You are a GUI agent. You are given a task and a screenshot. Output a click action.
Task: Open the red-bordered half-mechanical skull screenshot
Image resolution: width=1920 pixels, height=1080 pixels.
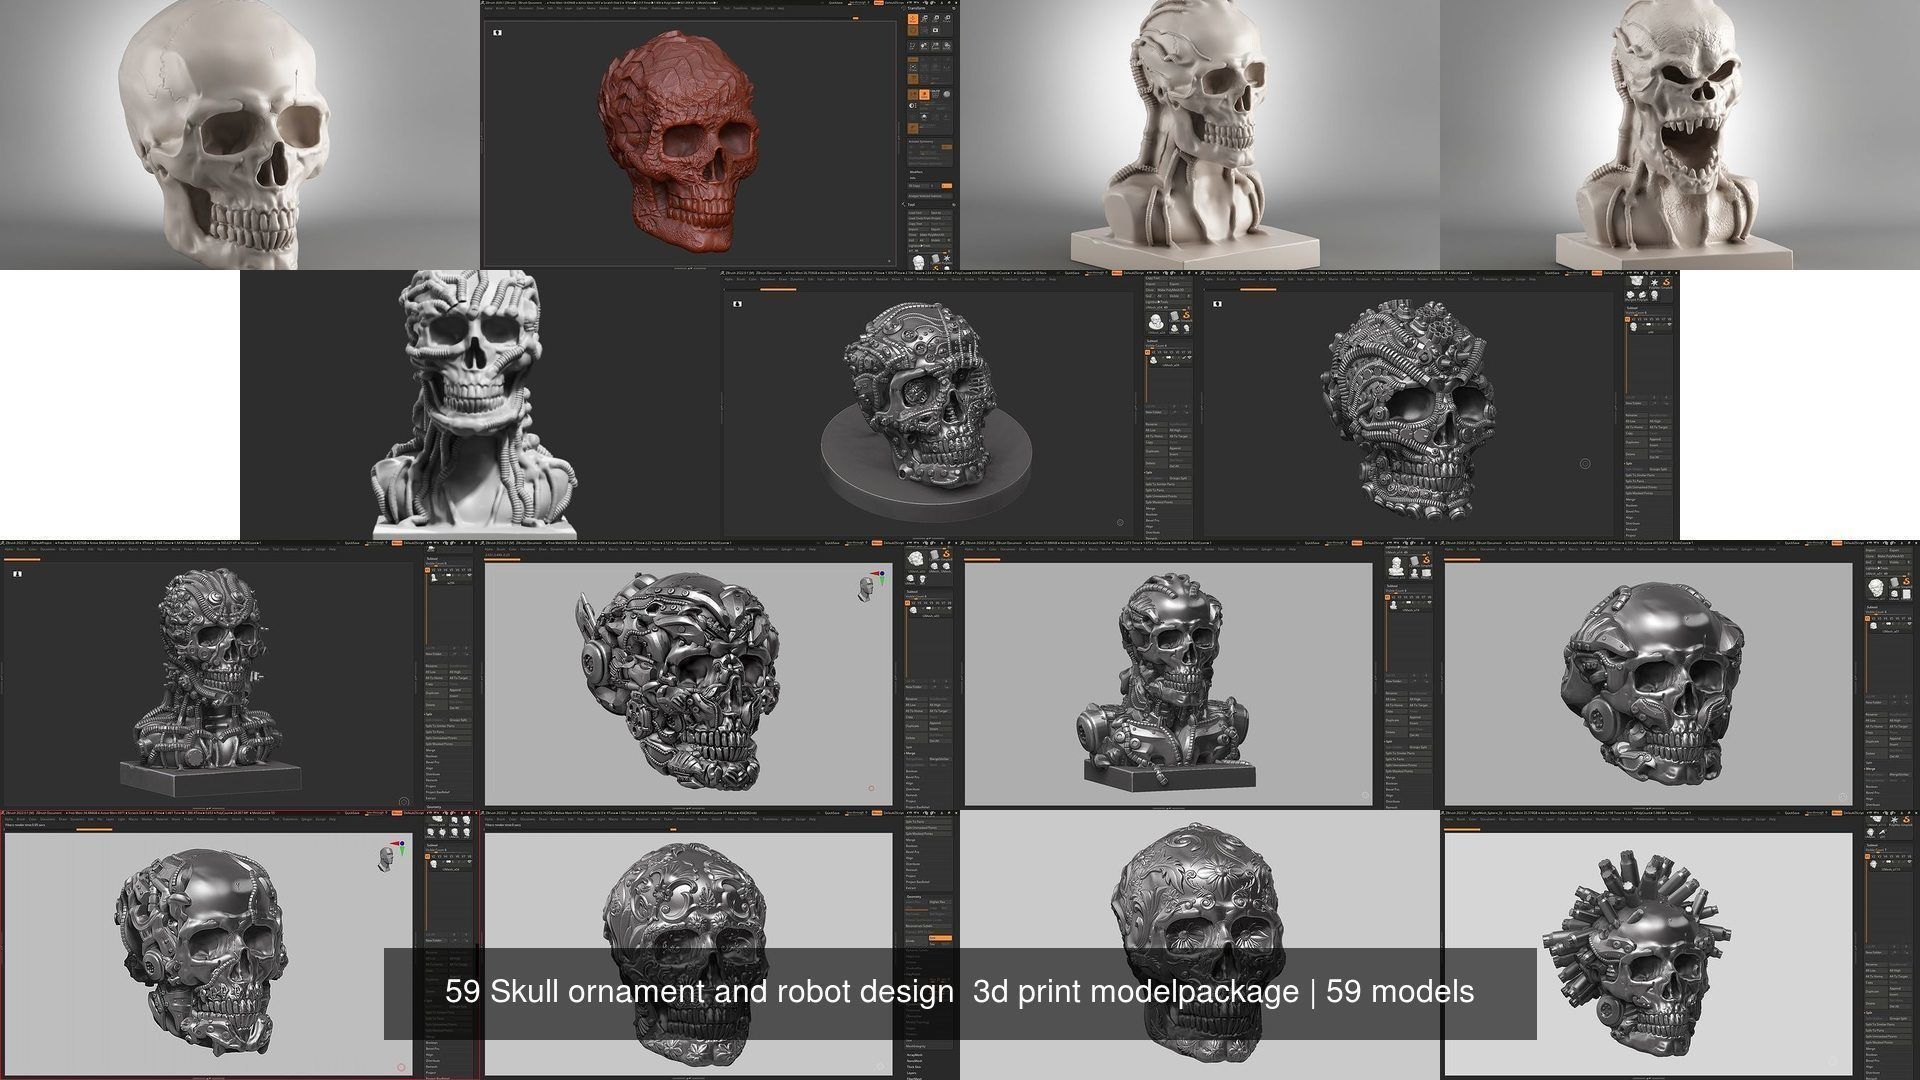[x=240, y=945]
